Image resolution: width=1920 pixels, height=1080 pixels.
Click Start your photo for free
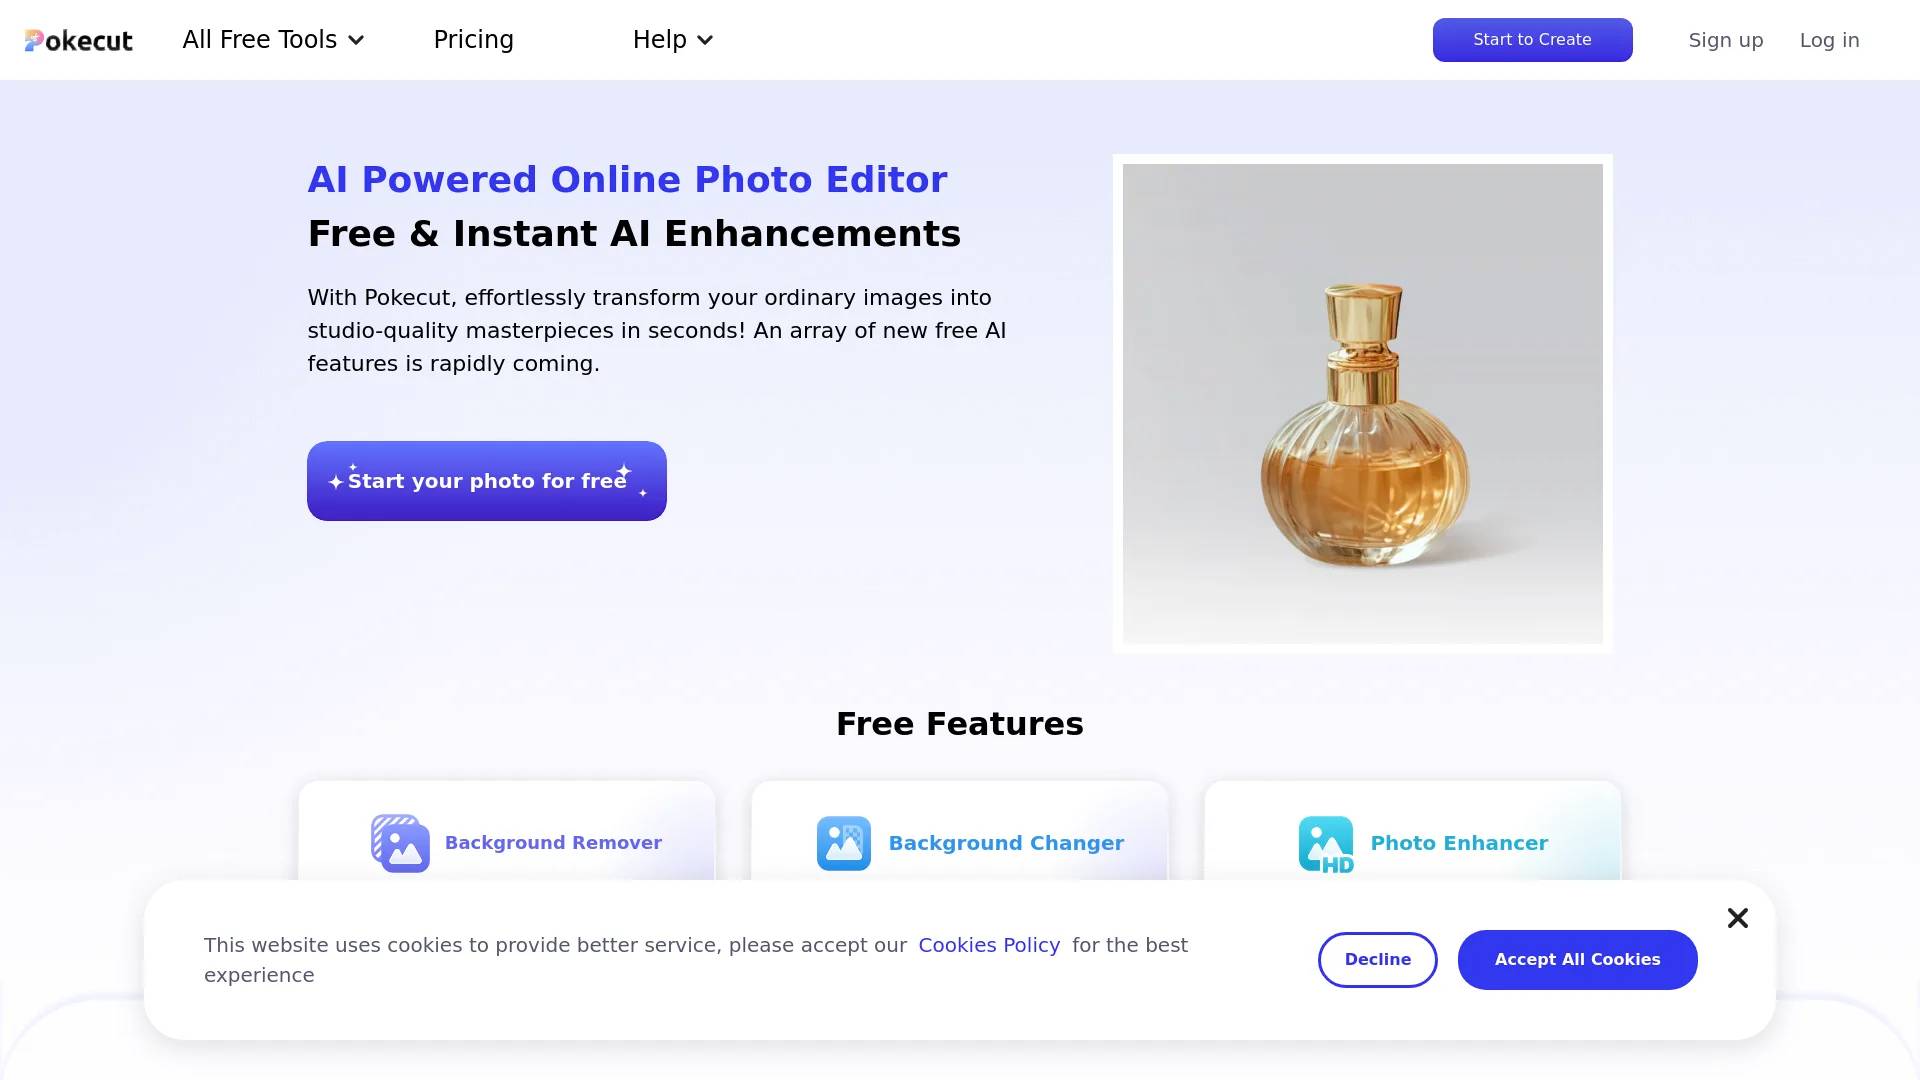pyautogui.click(x=487, y=480)
